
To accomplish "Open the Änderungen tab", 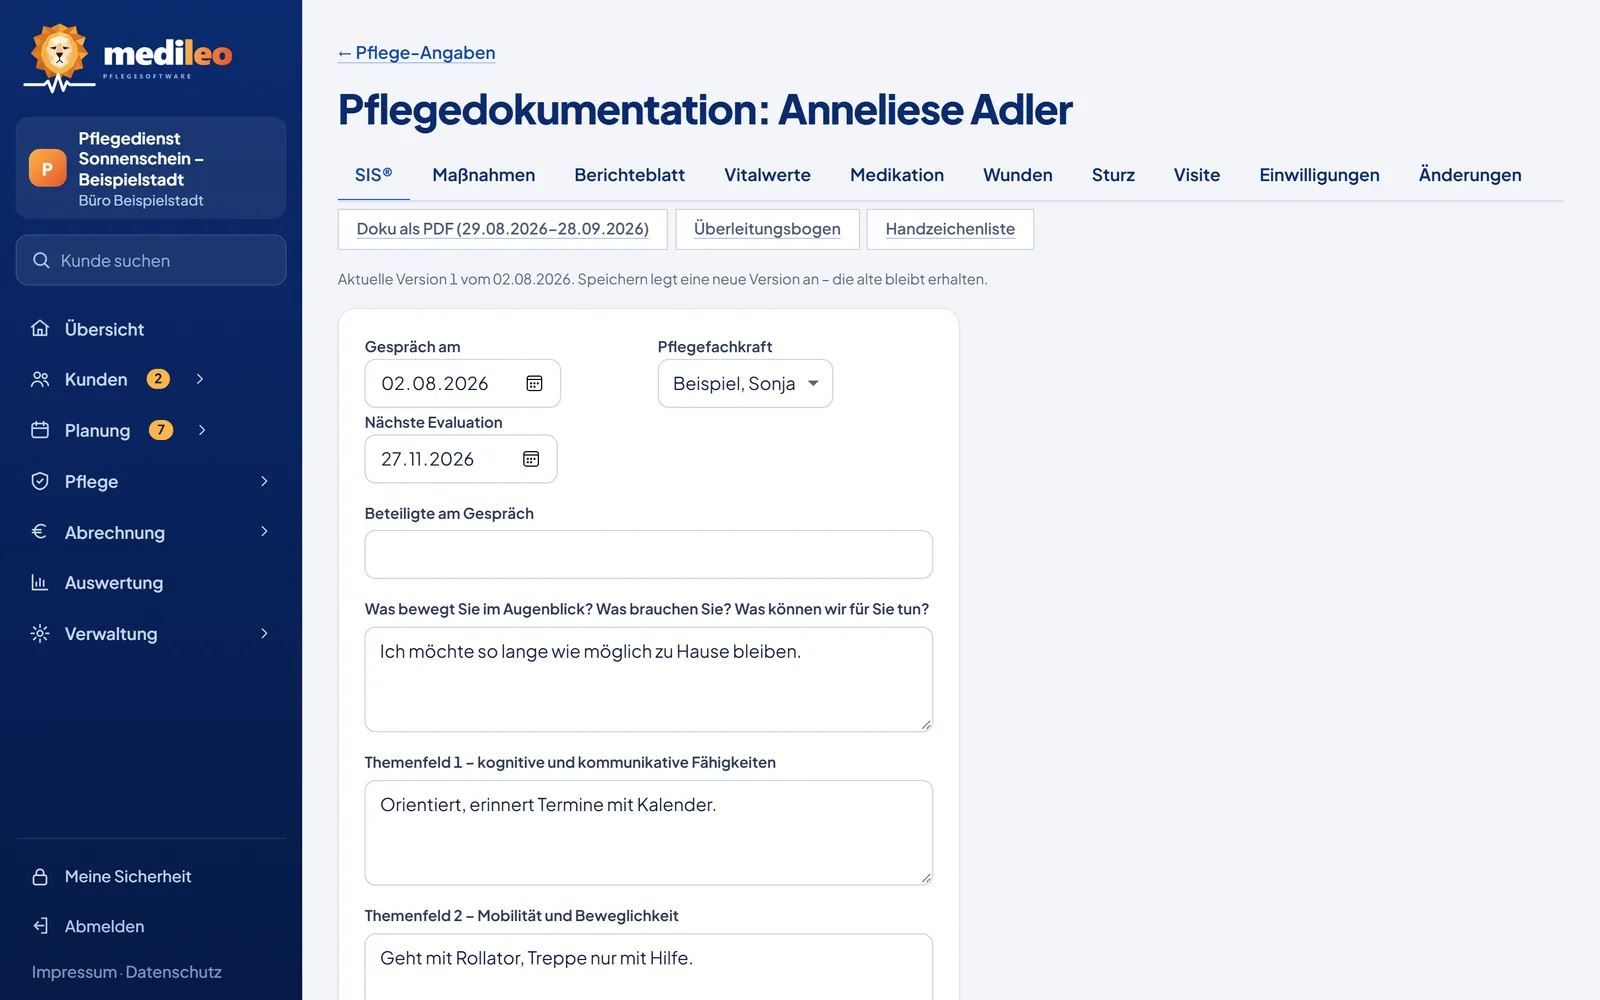I will (1470, 175).
